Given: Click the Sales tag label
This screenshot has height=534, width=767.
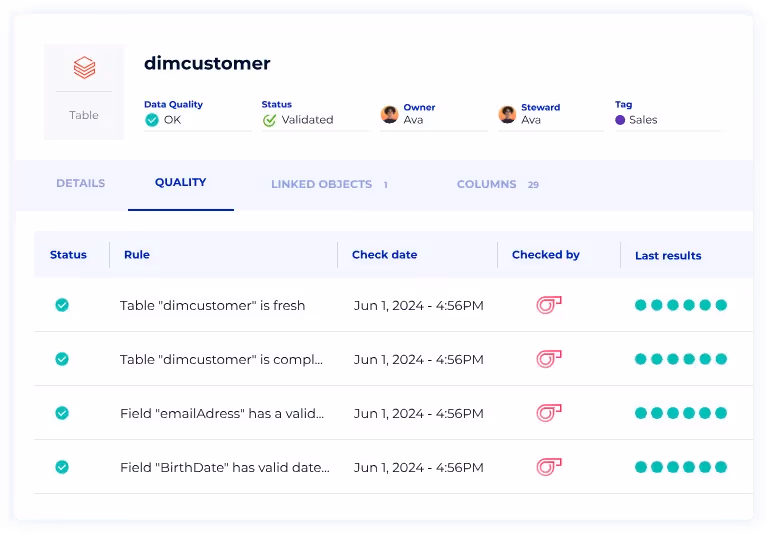Looking at the screenshot, I should pos(643,120).
